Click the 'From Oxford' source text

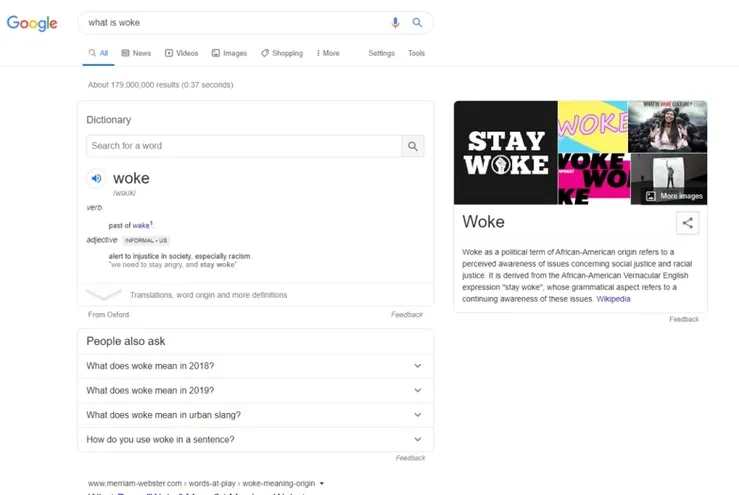[108, 314]
